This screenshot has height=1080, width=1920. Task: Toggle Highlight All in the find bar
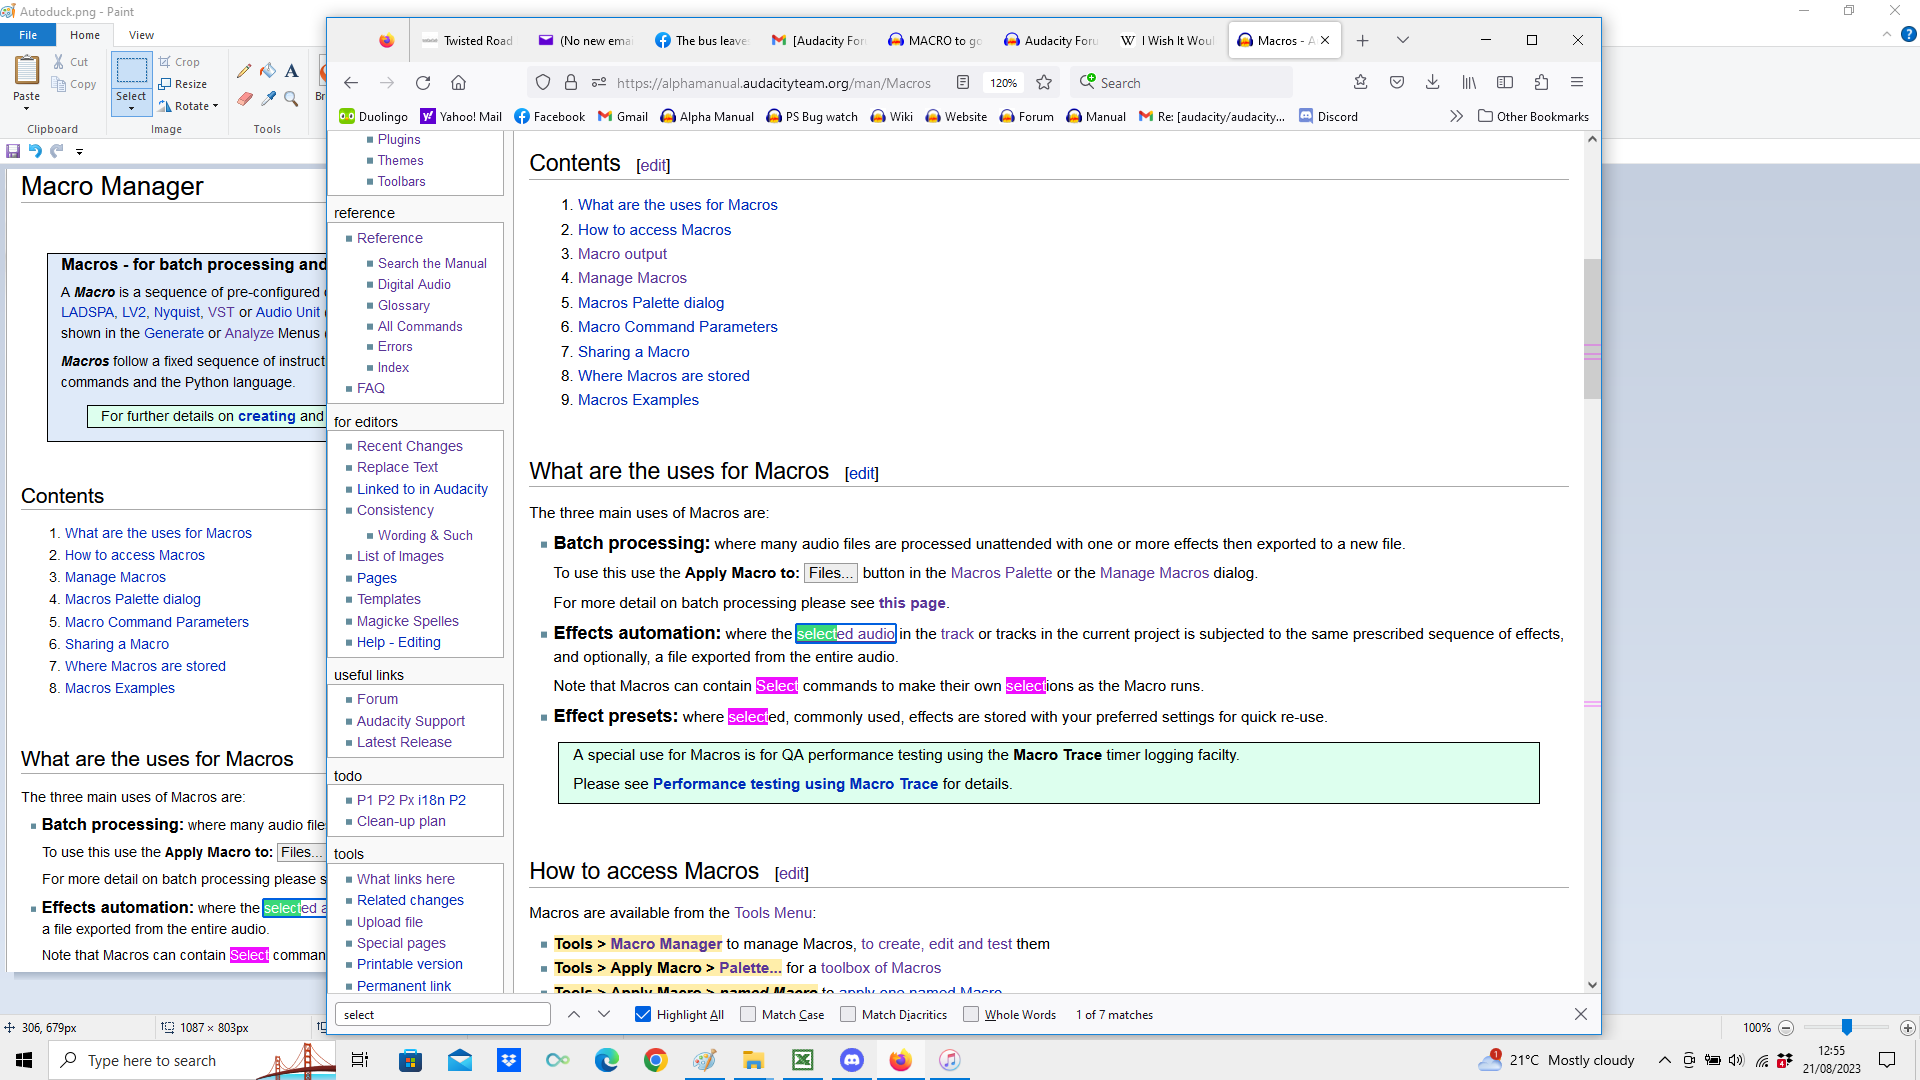pos(641,1014)
